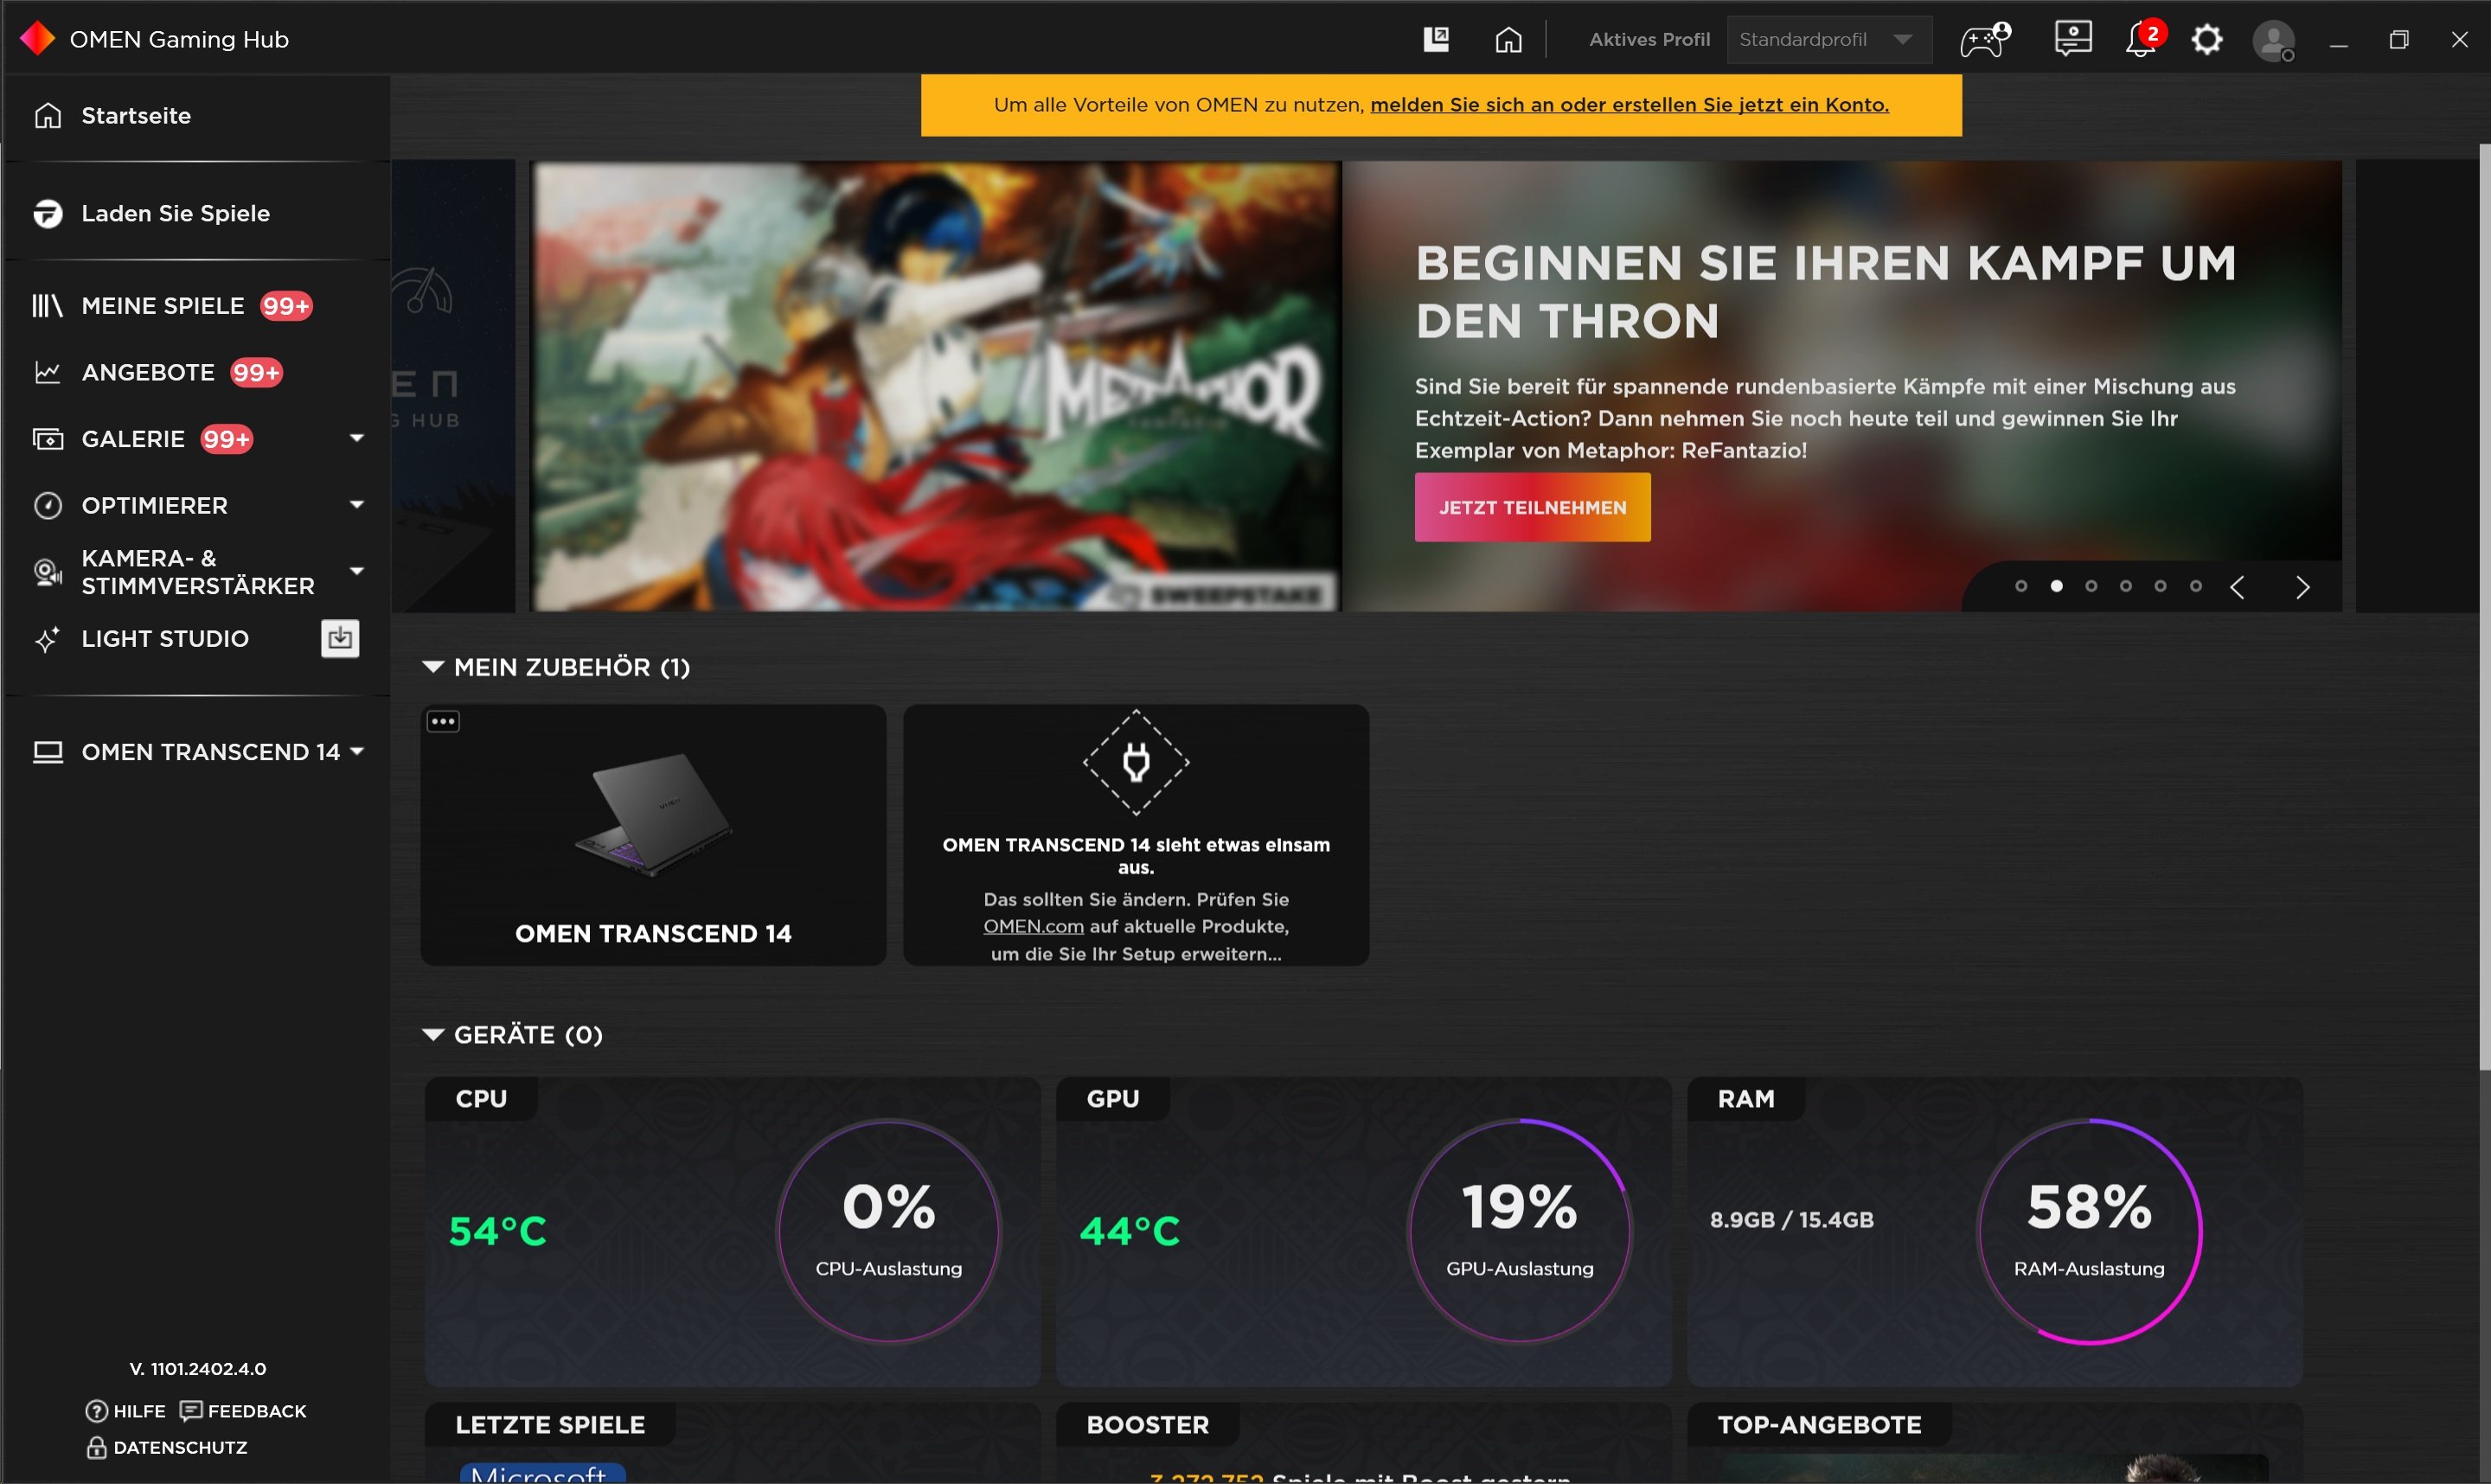Image resolution: width=2491 pixels, height=1484 pixels.
Task: Expand Kamera- & Stimmverstärker submenu arrow
Action: 357,570
